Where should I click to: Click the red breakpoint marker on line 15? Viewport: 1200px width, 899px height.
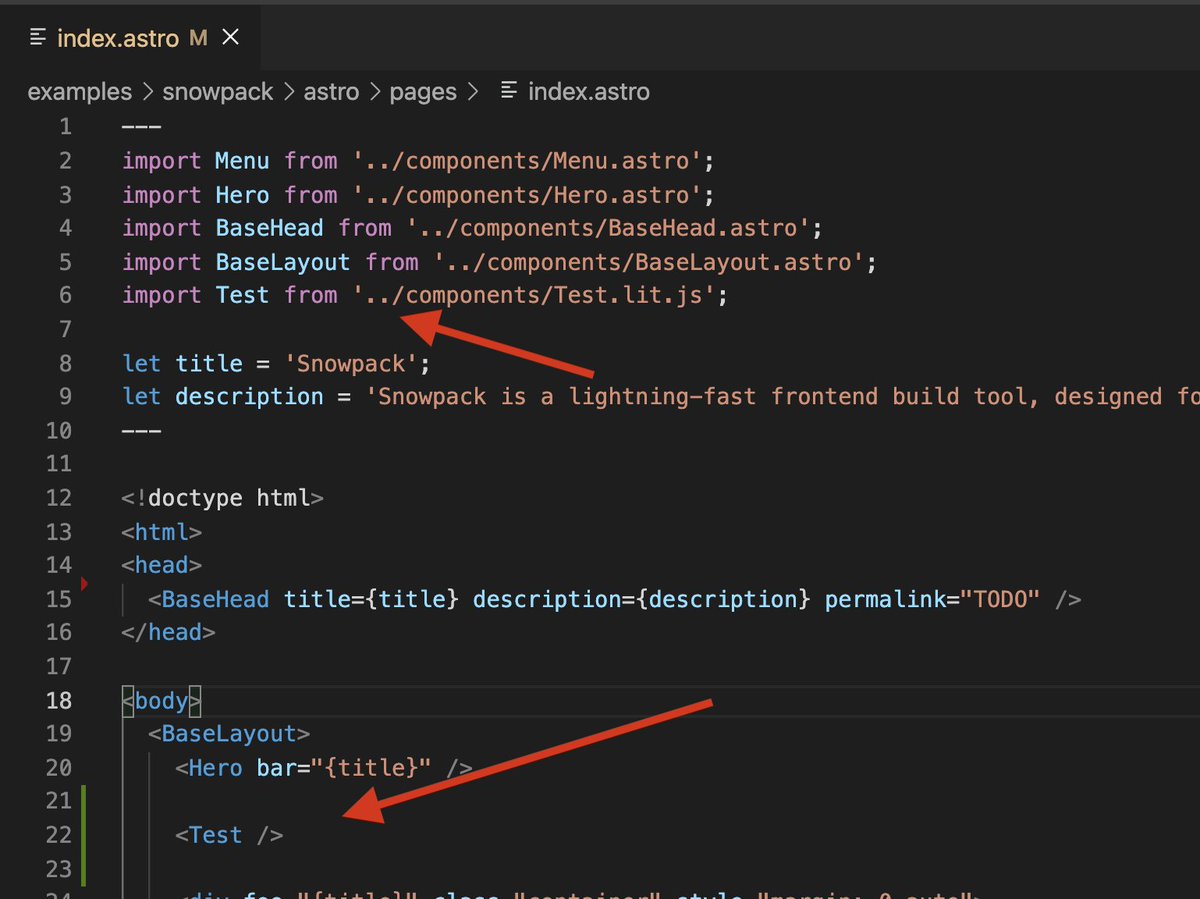[84, 585]
